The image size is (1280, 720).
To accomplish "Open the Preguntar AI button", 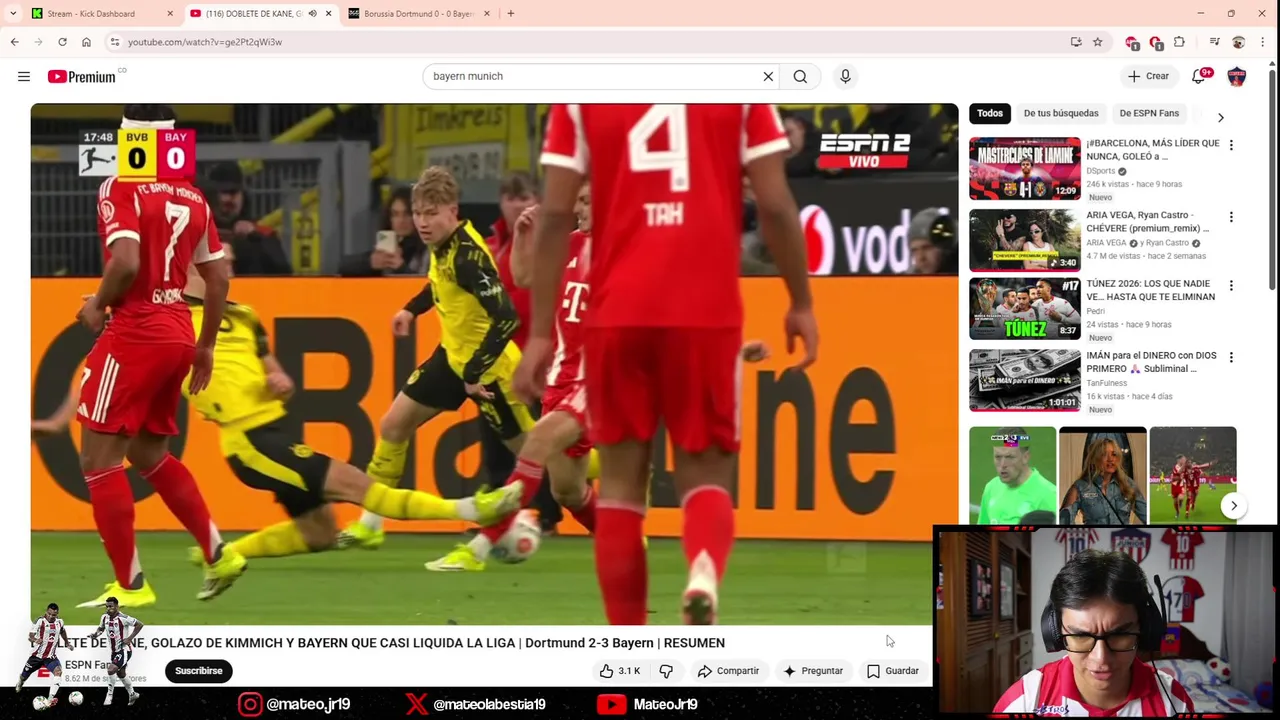I will coord(813,671).
